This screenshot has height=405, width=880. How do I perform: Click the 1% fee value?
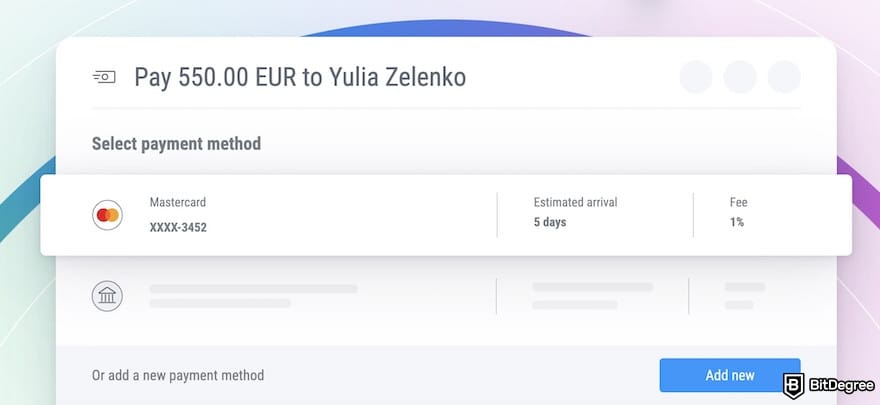[737, 222]
